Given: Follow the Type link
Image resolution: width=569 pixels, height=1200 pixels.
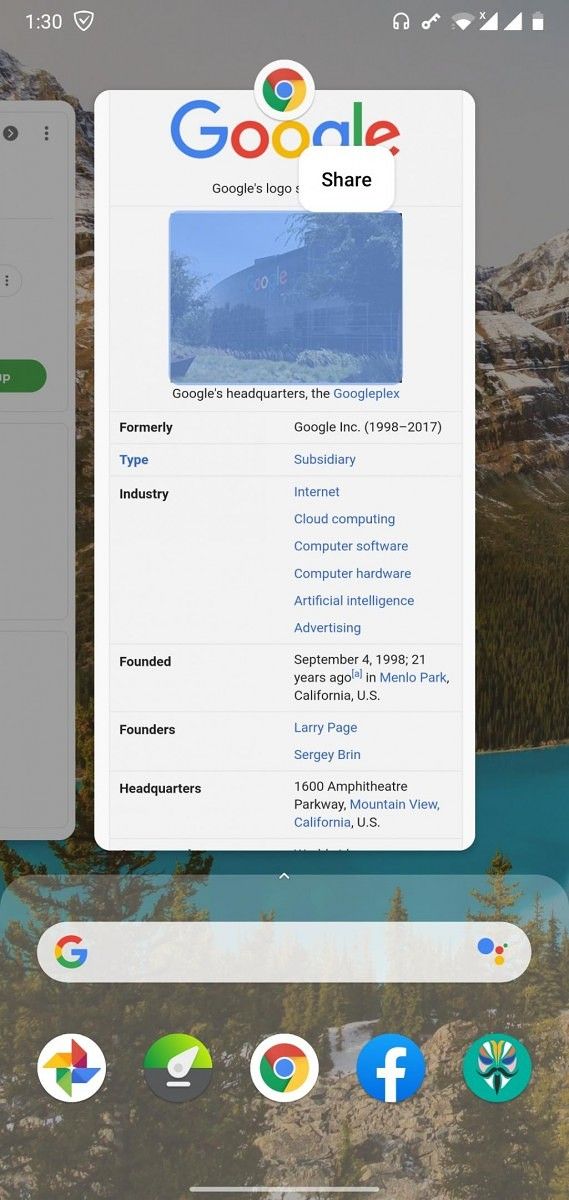Looking at the screenshot, I should click(134, 460).
